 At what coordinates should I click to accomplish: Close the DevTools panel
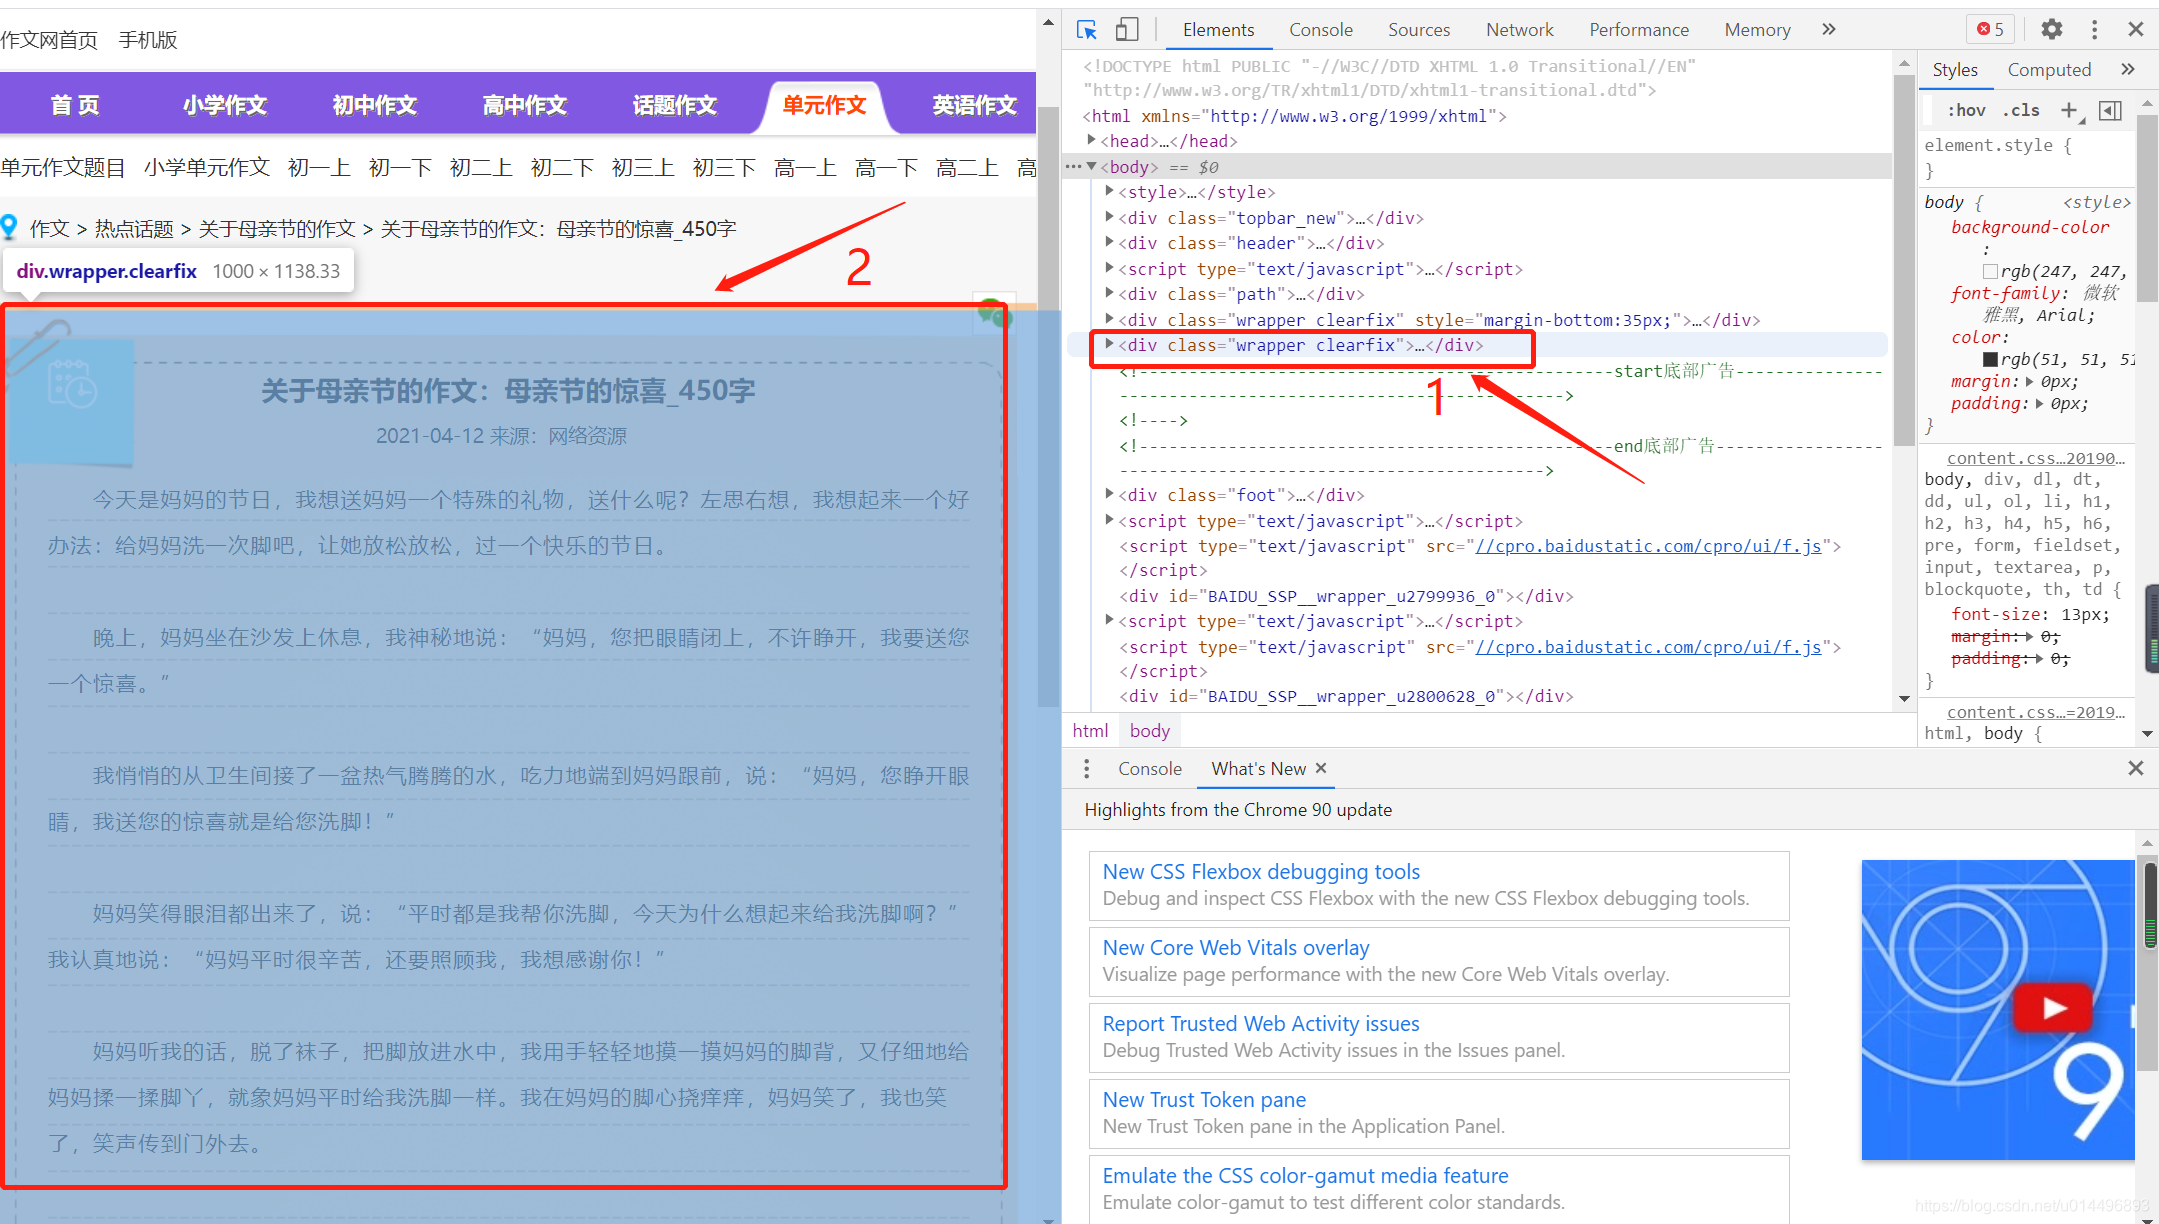click(2136, 29)
